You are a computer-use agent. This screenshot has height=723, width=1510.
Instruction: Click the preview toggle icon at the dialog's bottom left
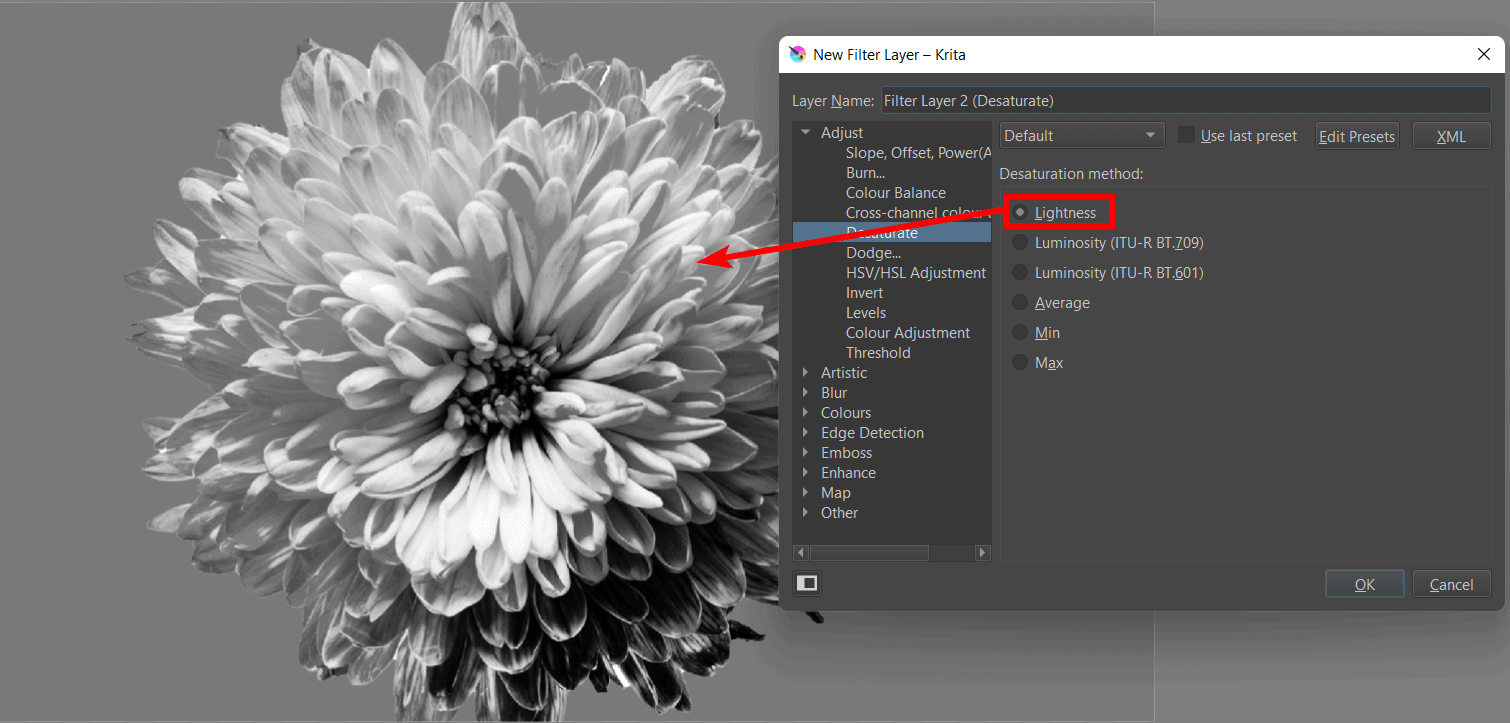[807, 583]
